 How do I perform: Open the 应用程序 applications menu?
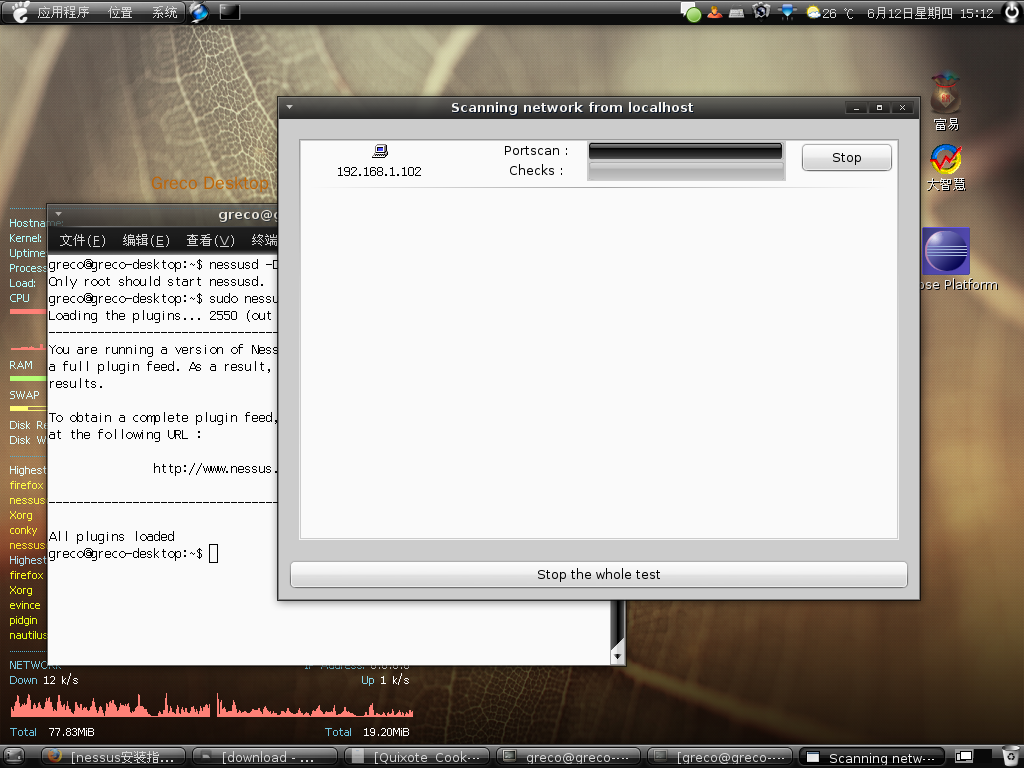pos(63,12)
